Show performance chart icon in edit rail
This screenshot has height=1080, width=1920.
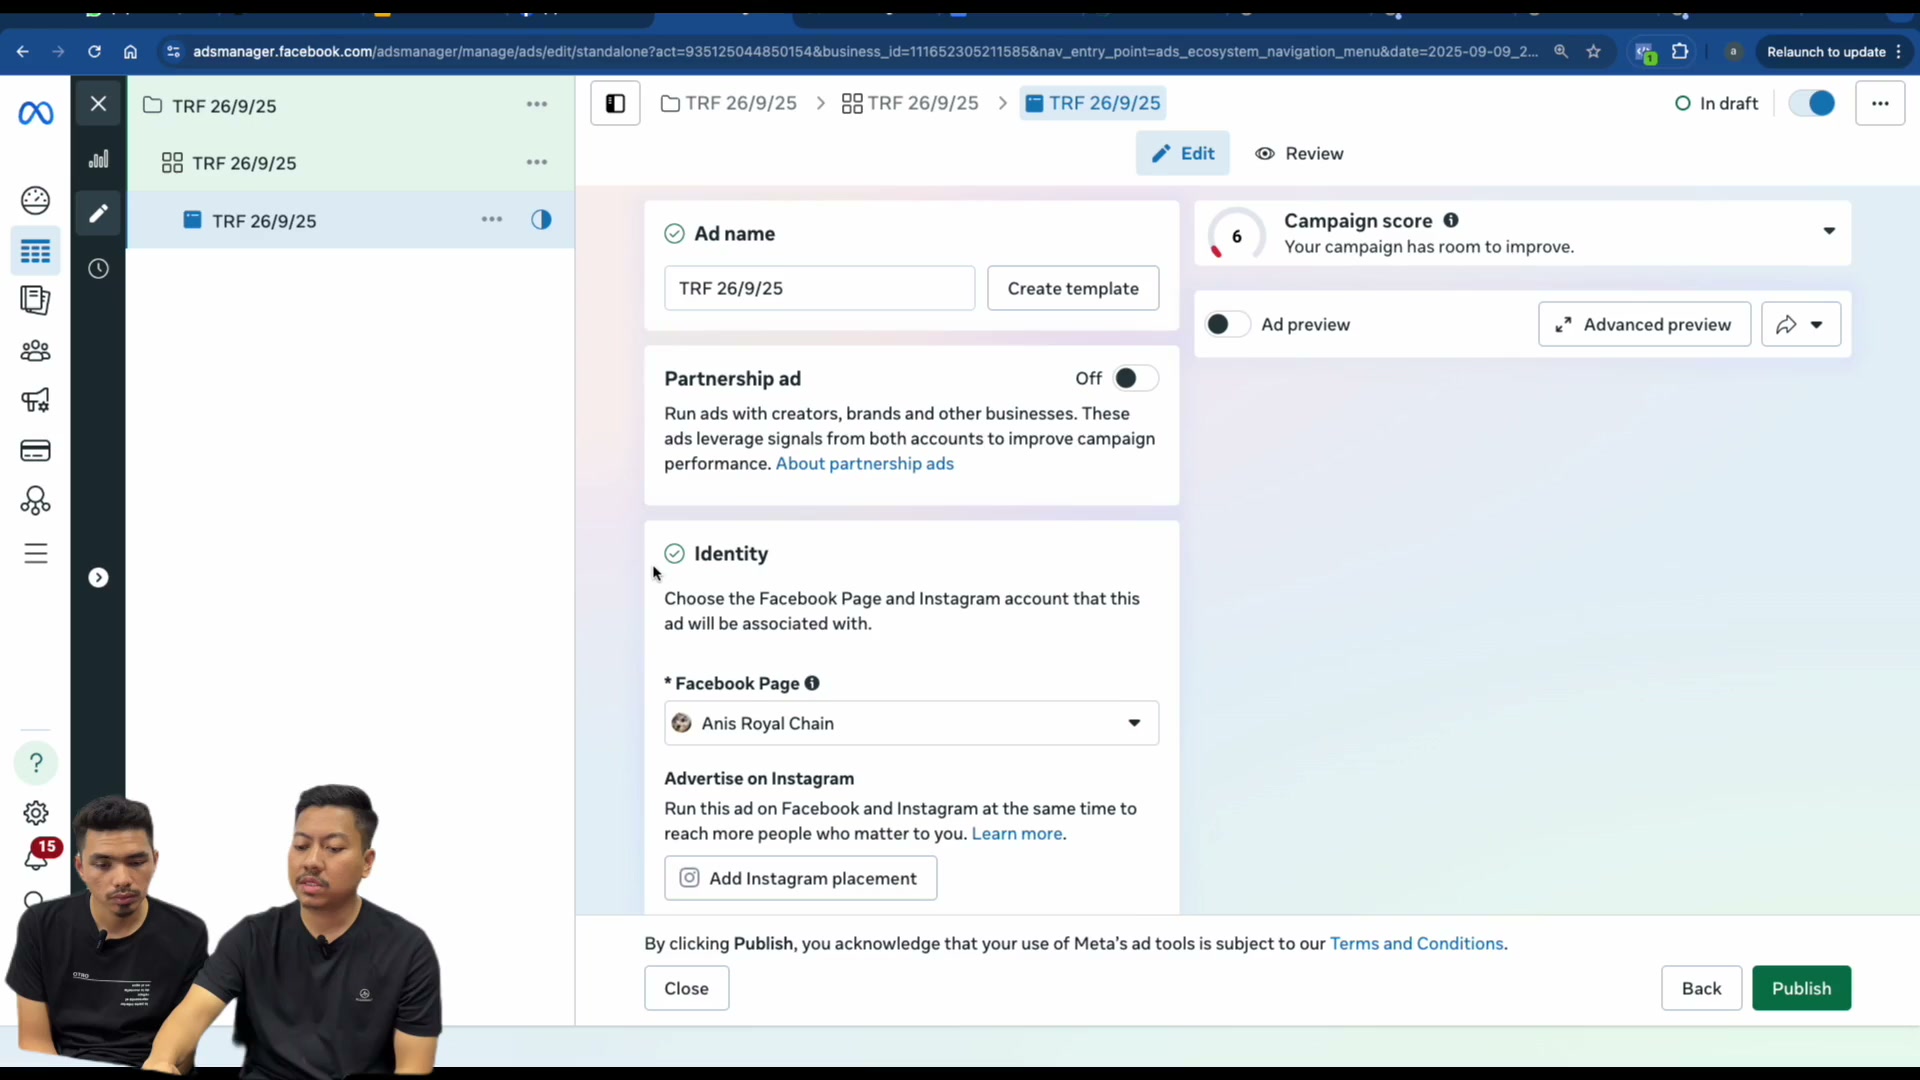(98, 160)
